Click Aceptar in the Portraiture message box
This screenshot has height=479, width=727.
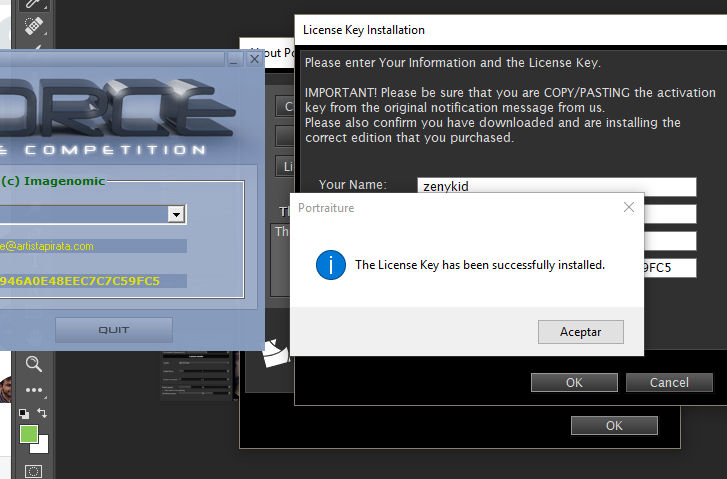pyautogui.click(x=580, y=332)
